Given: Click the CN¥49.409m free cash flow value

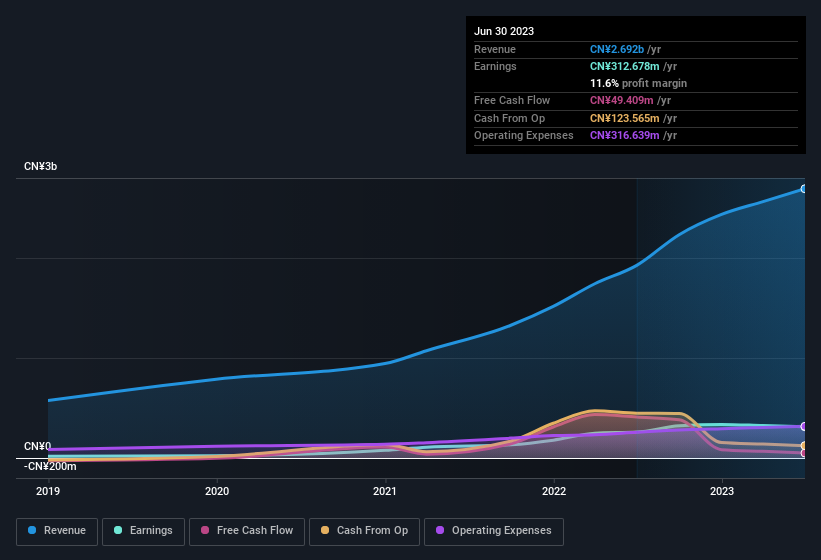Looking at the screenshot, I should [x=622, y=100].
